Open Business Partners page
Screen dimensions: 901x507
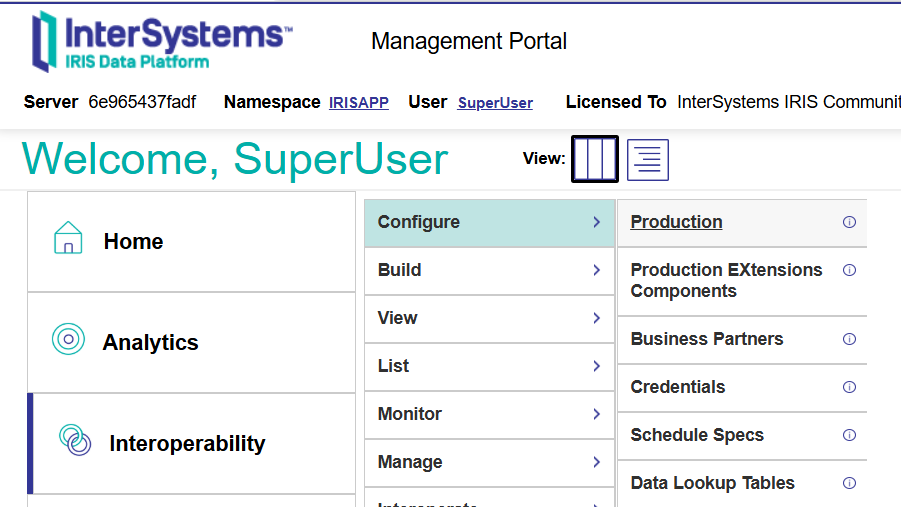pos(707,339)
